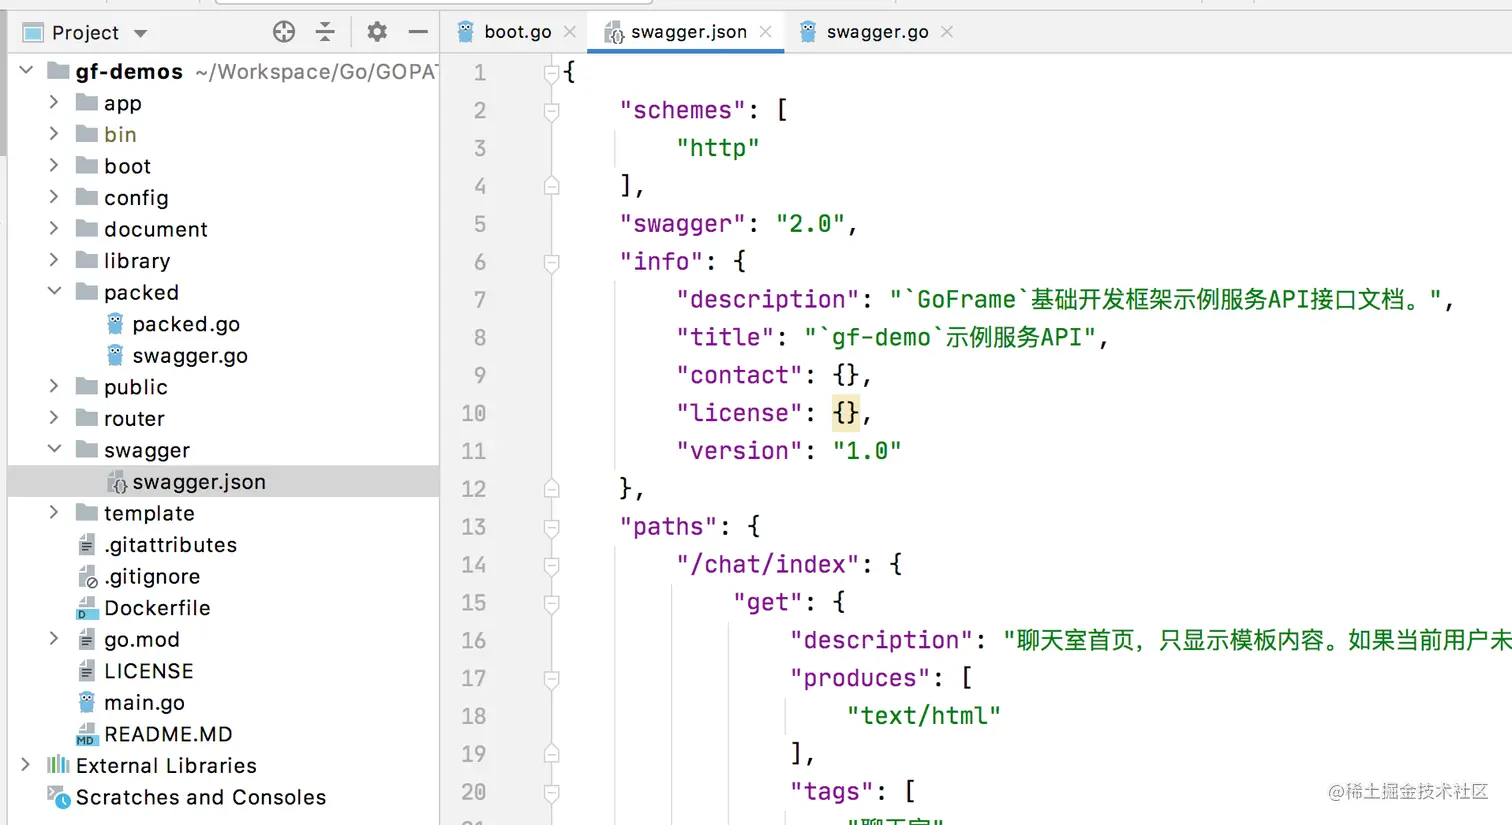The width and height of the screenshot is (1512, 825).
Task: Click the Dockerfile file icon
Action: (x=87, y=608)
